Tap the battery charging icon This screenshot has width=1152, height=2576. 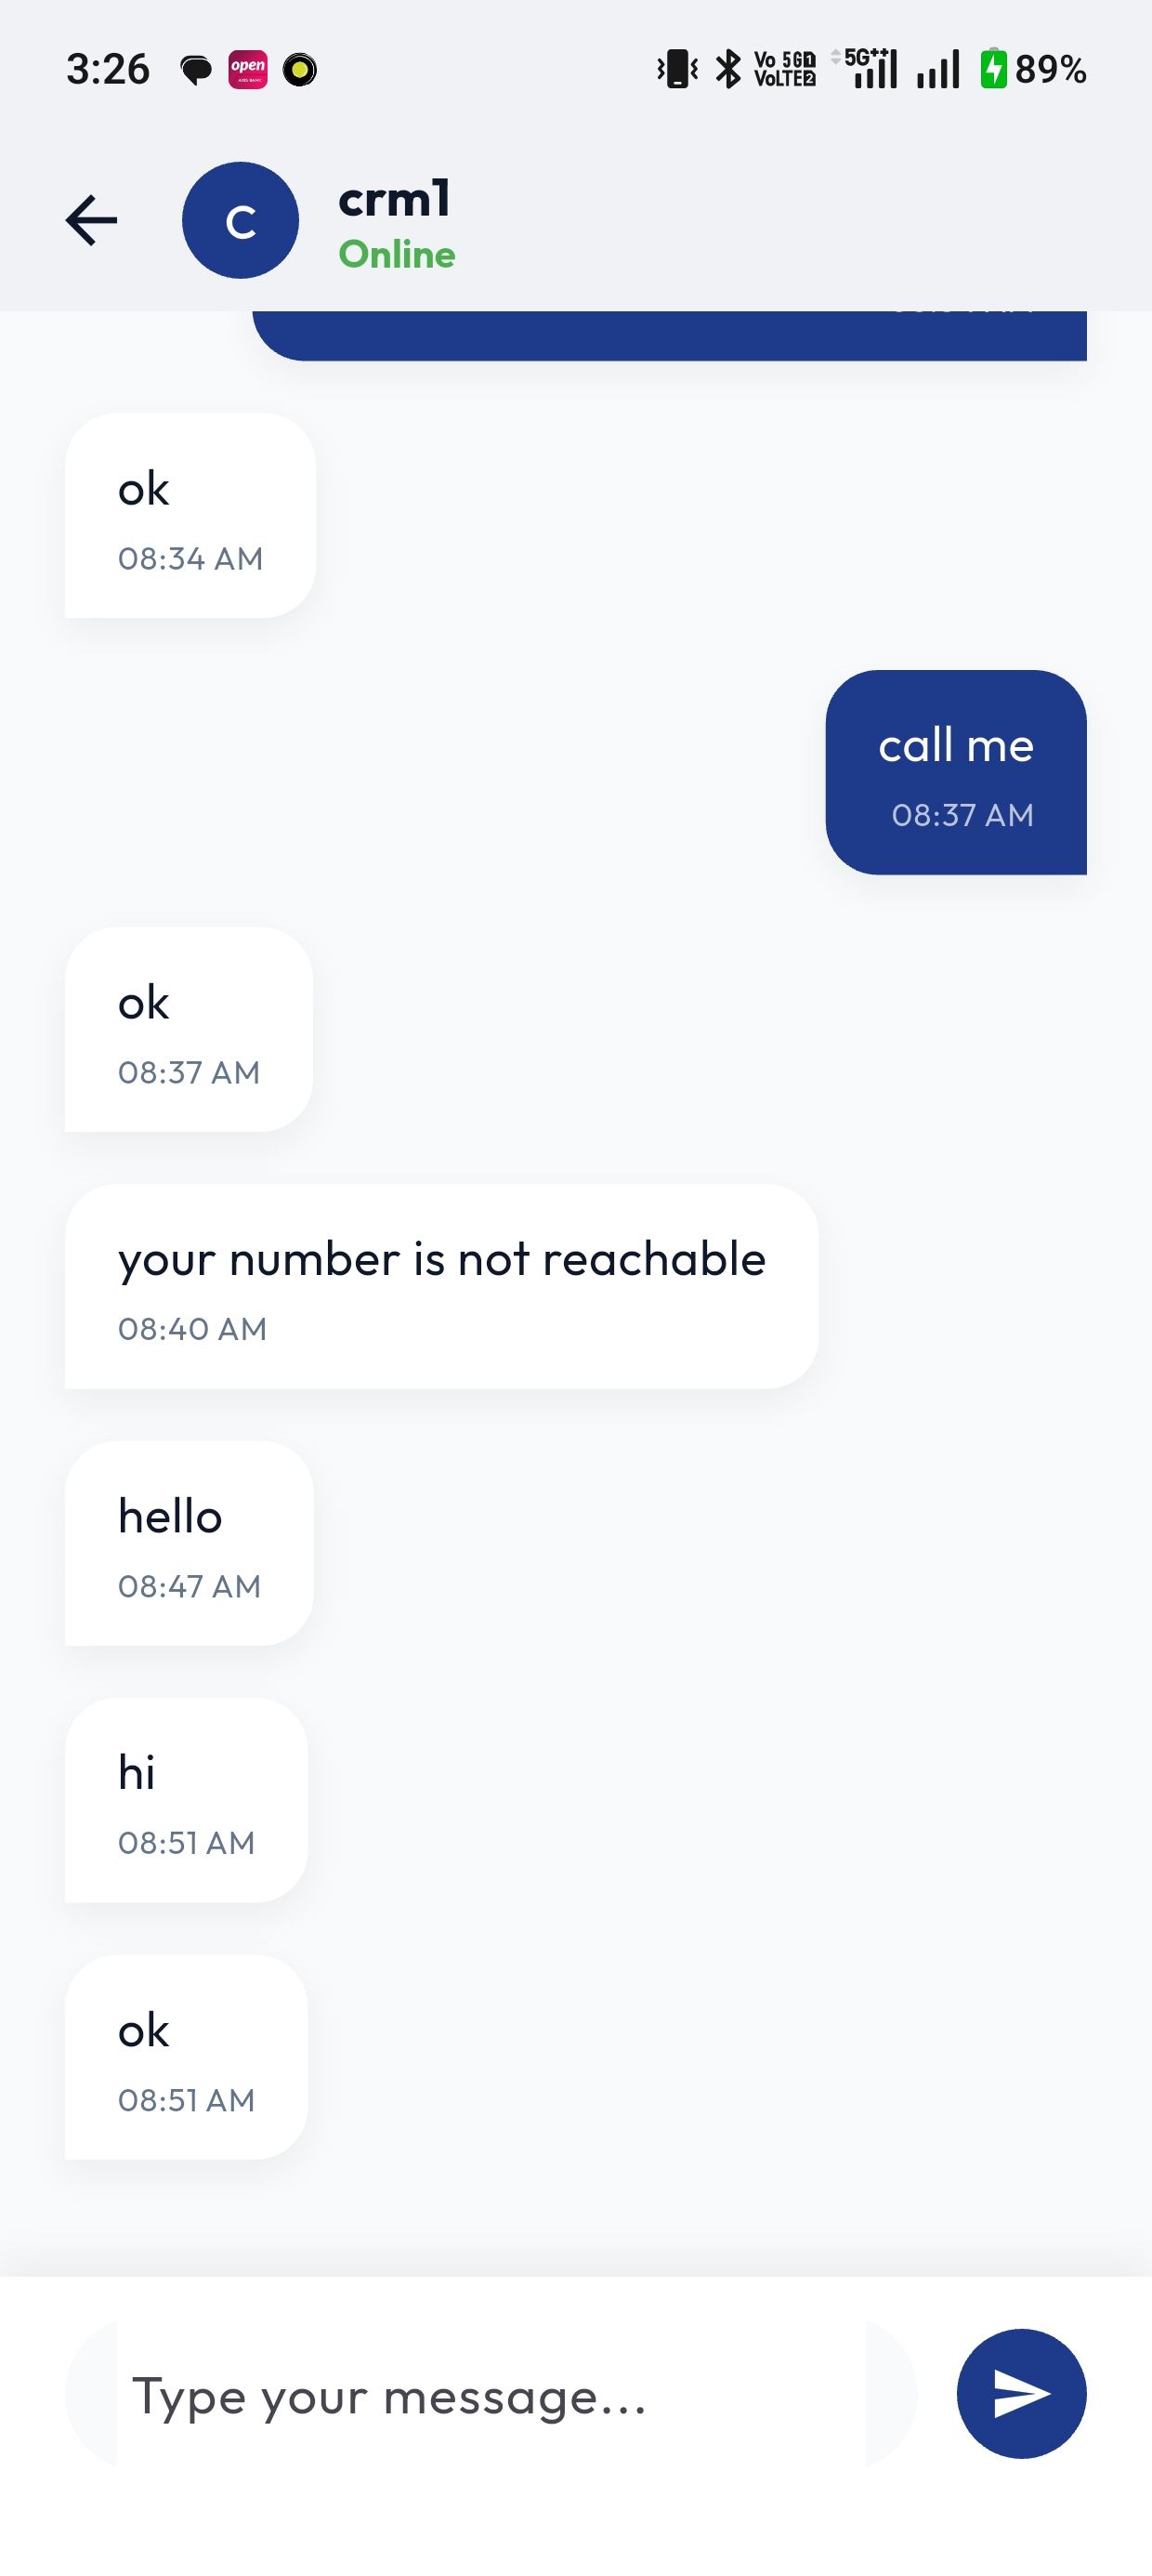[993, 69]
